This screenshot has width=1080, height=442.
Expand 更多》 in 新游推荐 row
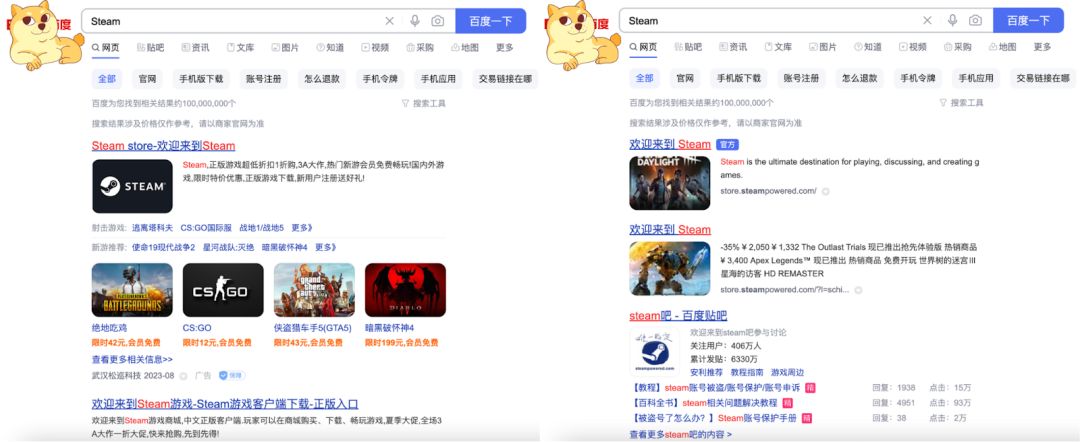coord(326,247)
